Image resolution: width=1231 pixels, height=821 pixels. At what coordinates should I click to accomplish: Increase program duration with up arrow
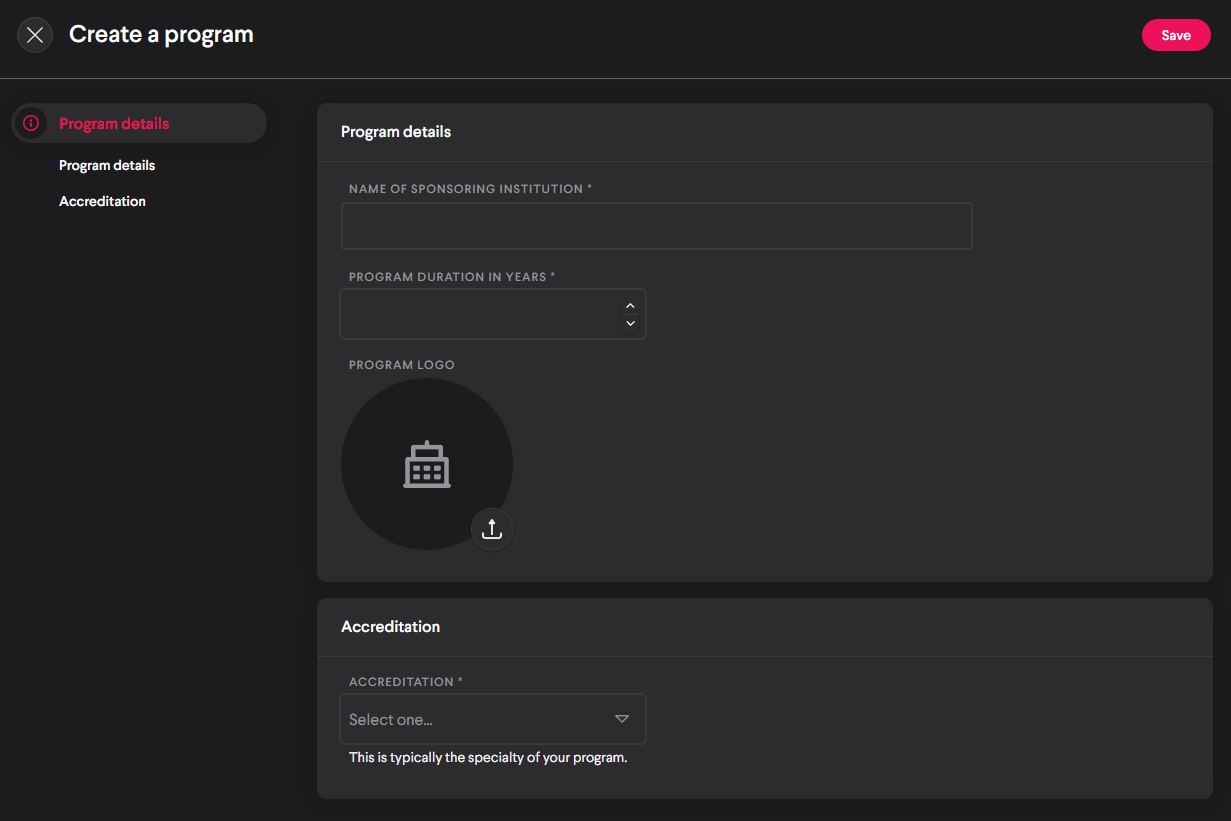coord(630,306)
